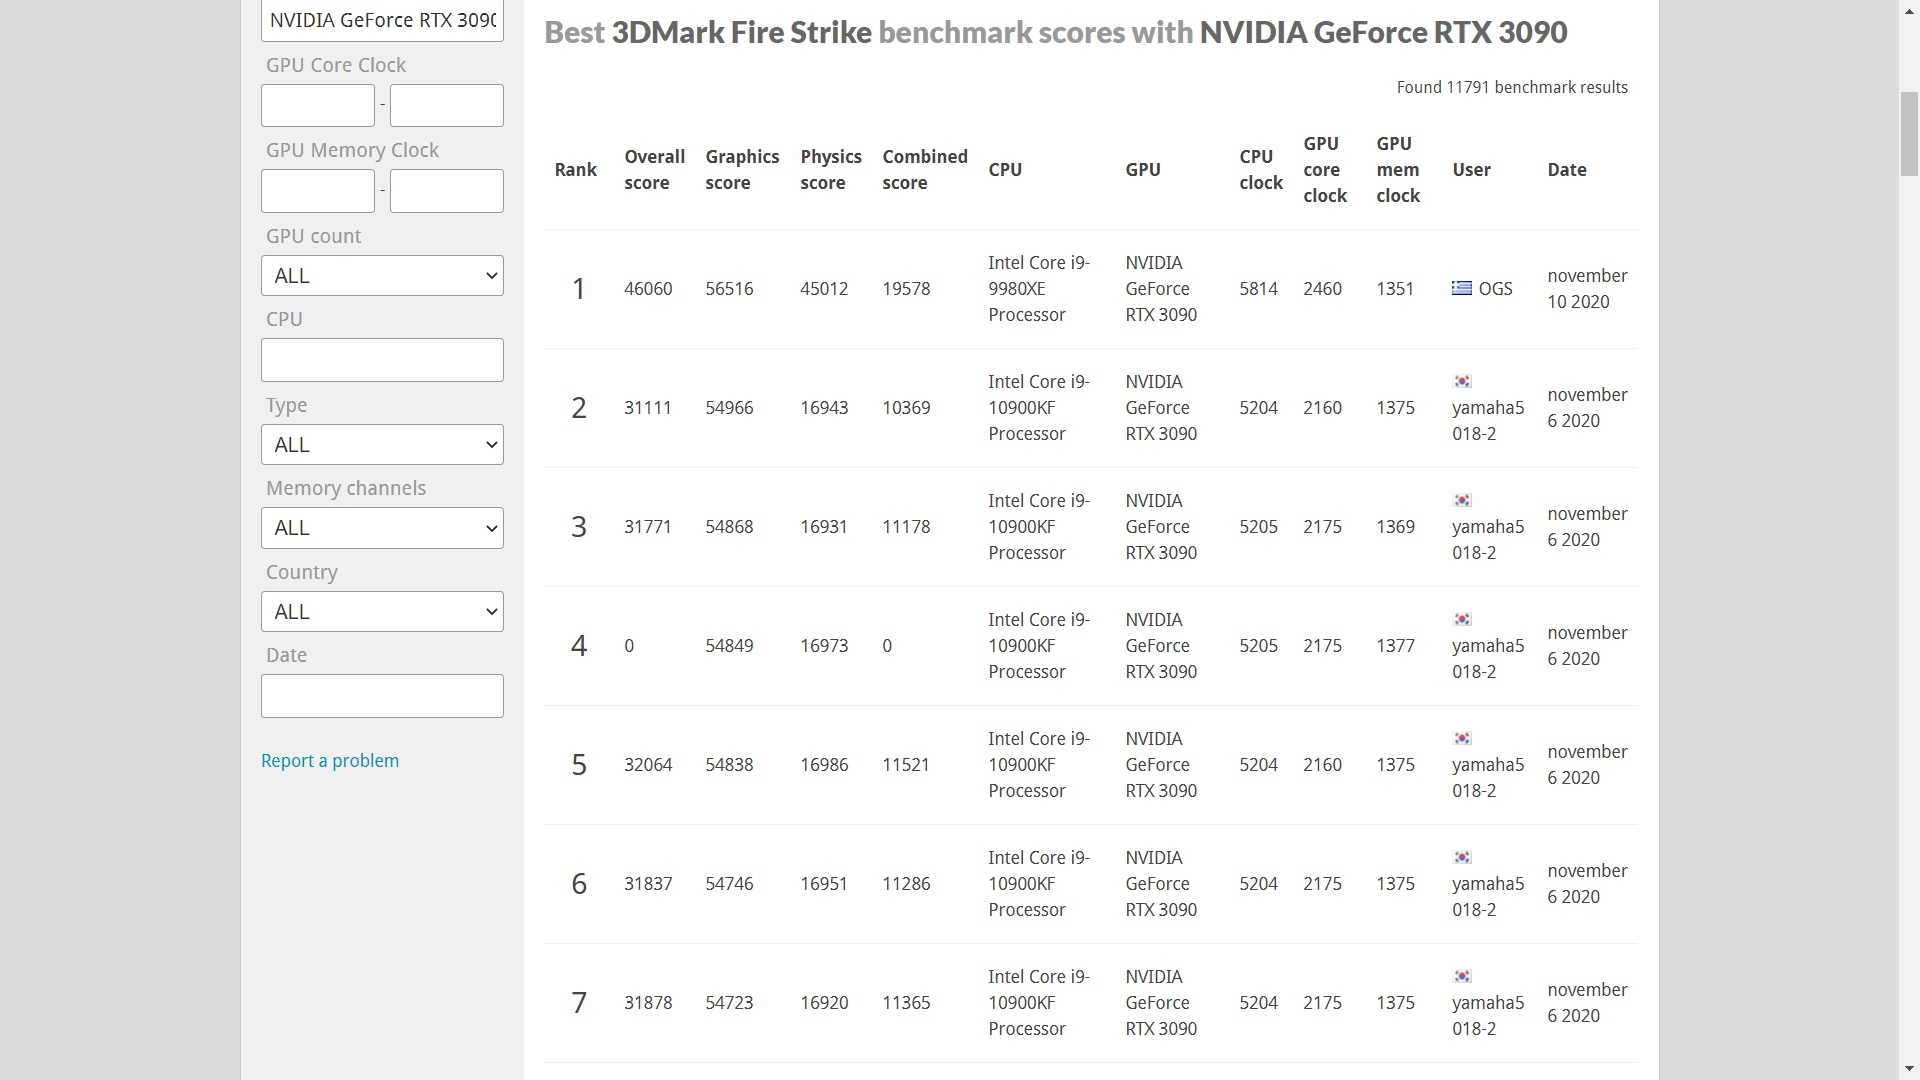The height and width of the screenshot is (1080, 1920).
Task: Click the vertical scrollbar thumb
Action: [1909, 134]
